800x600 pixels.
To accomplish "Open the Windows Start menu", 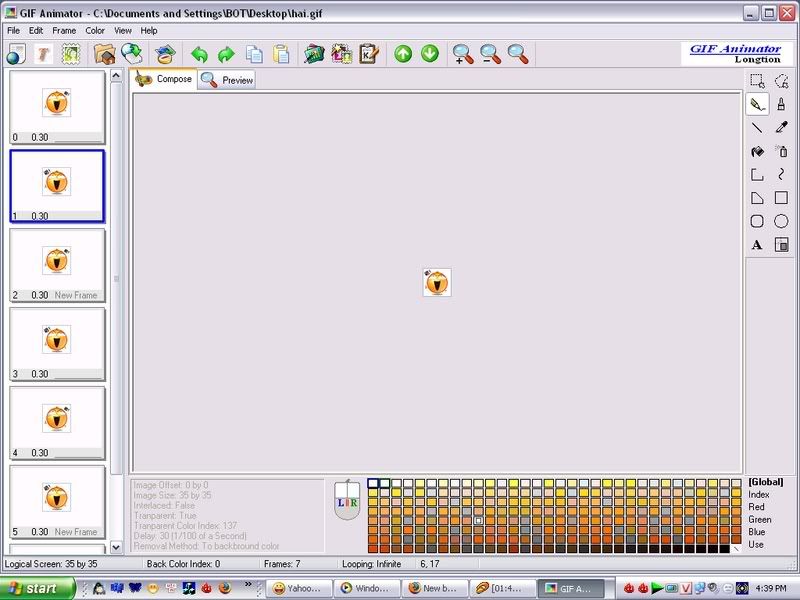I will (x=36, y=588).
